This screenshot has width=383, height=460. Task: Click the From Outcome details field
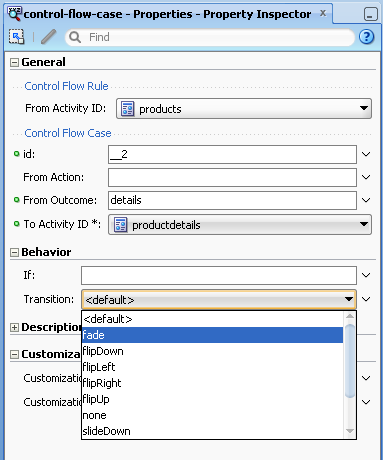[x=232, y=200]
